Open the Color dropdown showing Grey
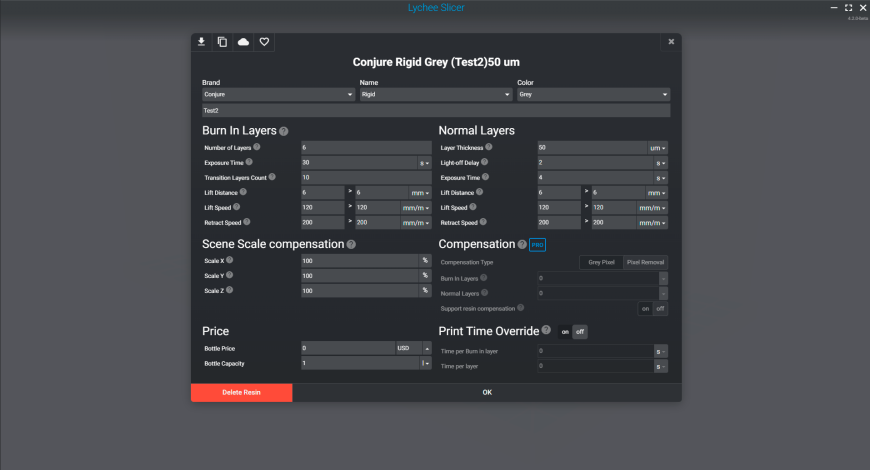The image size is (870, 470). tap(594, 94)
